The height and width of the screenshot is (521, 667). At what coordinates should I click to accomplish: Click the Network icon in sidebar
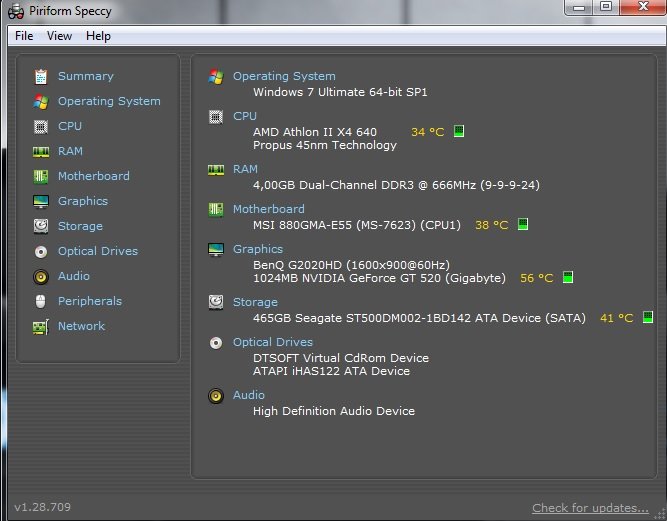coord(40,326)
